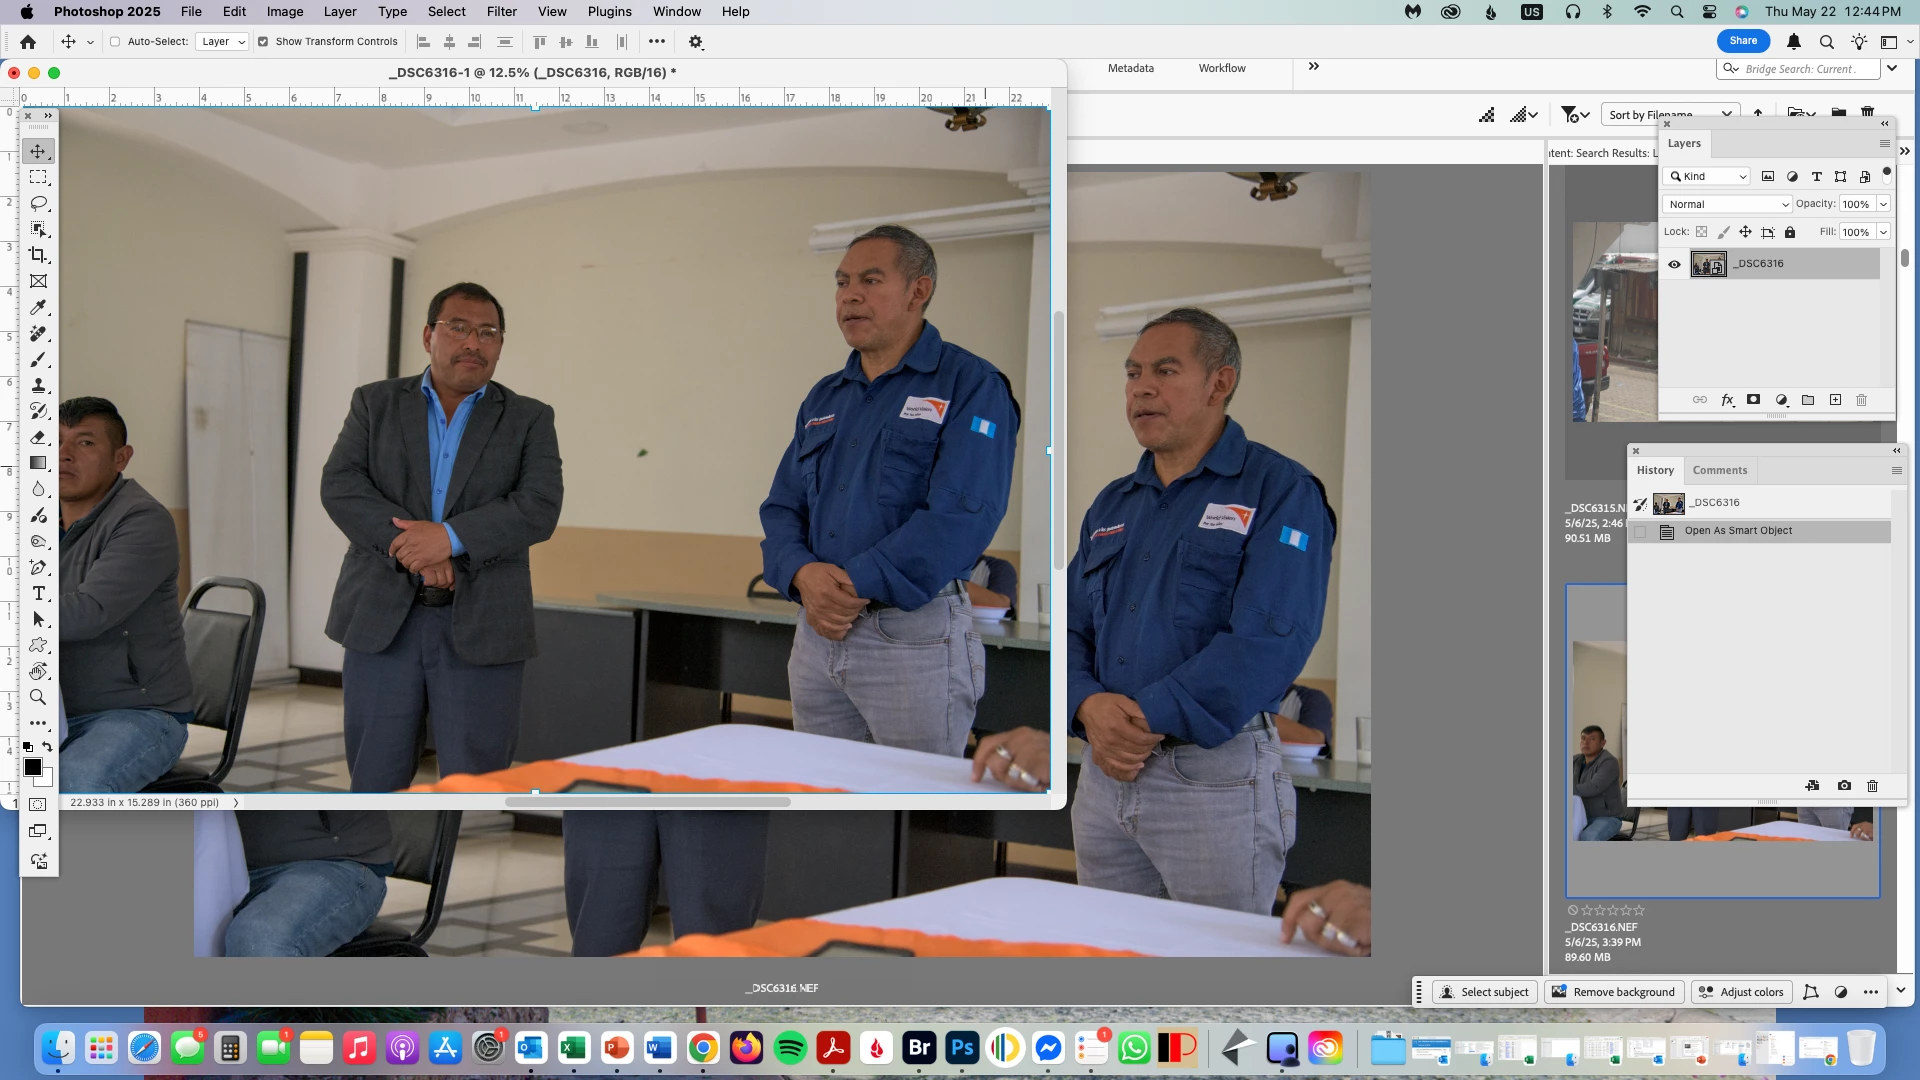
Task: Open the Filter menu
Action: point(501,12)
